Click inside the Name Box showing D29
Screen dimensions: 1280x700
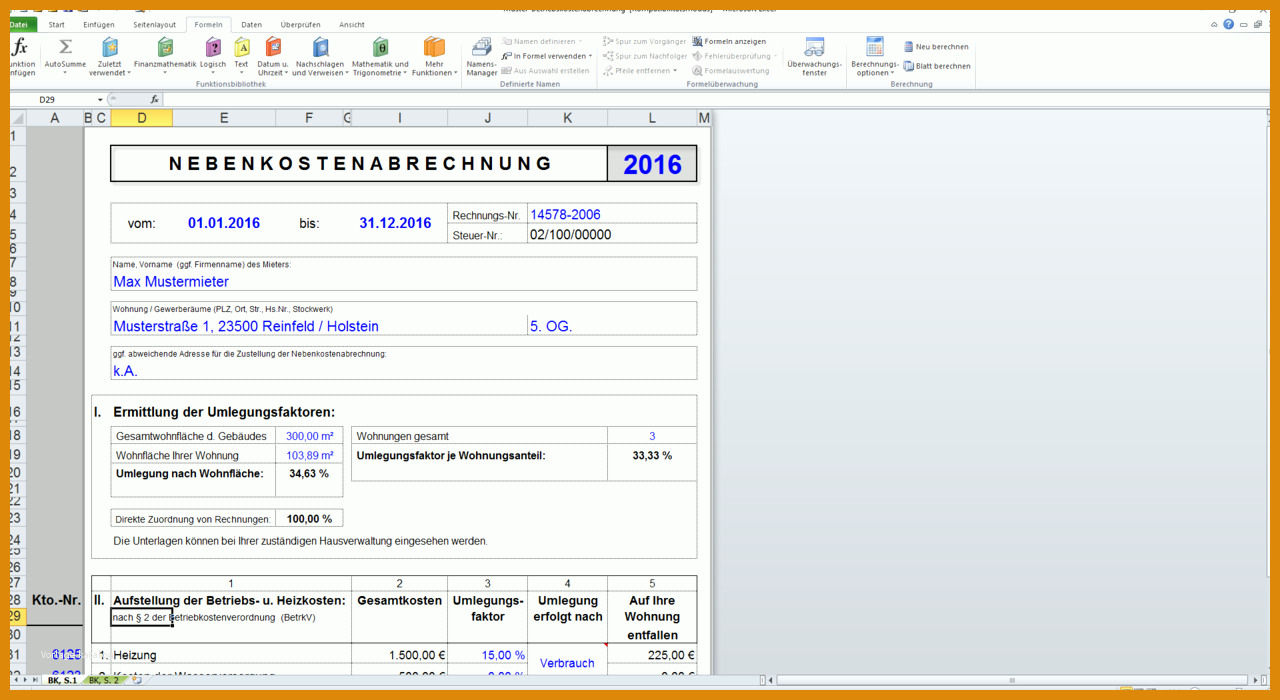(52, 100)
